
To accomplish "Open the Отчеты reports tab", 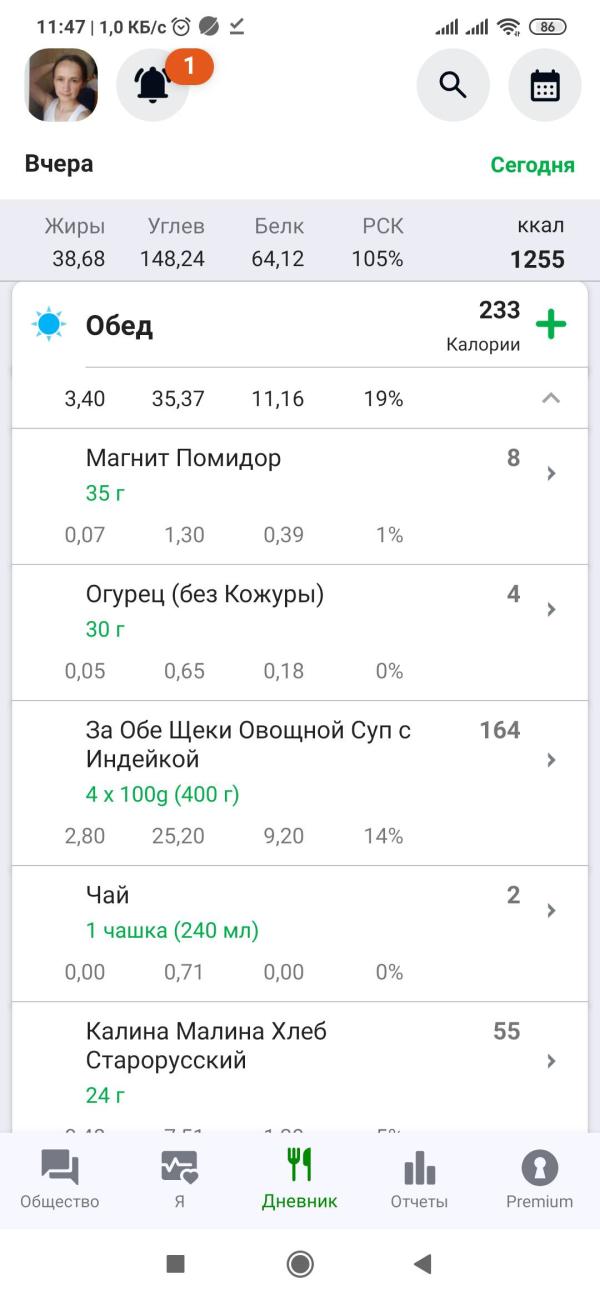I will click(x=419, y=1180).
